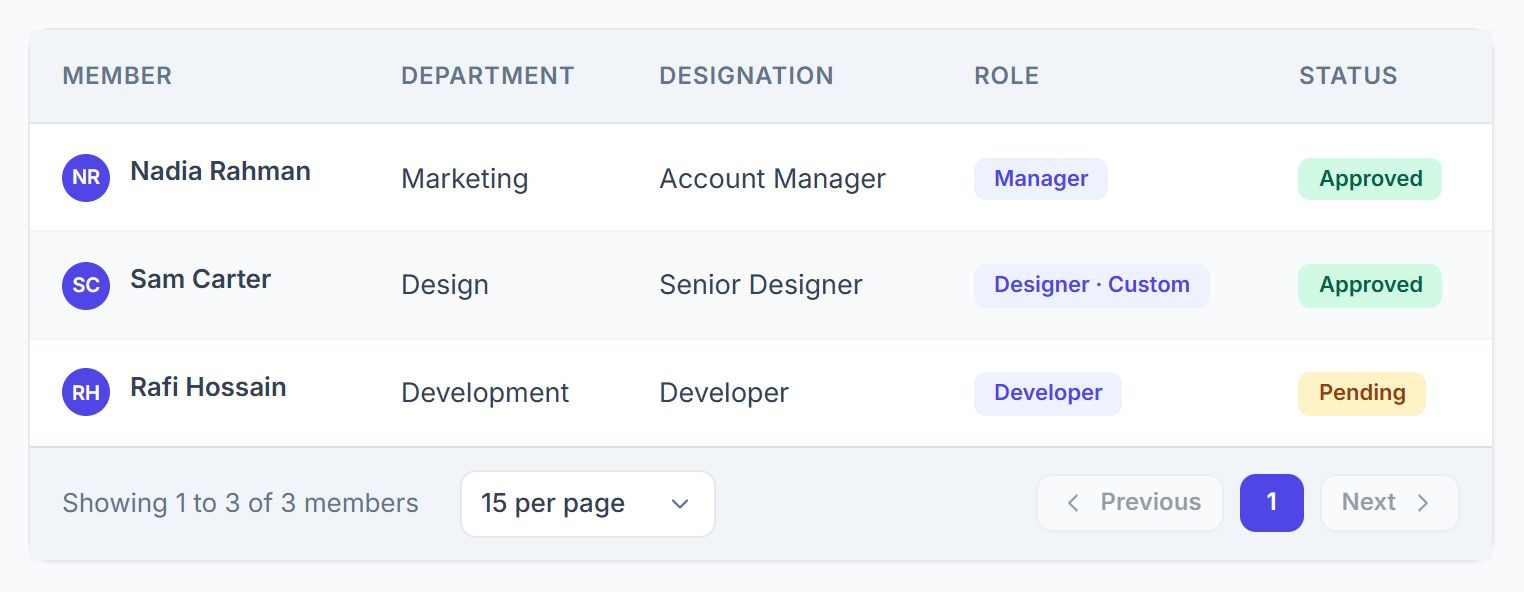Open Nadia Rahman's member name
The height and width of the screenshot is (592, 1524).
coord(220,171)
